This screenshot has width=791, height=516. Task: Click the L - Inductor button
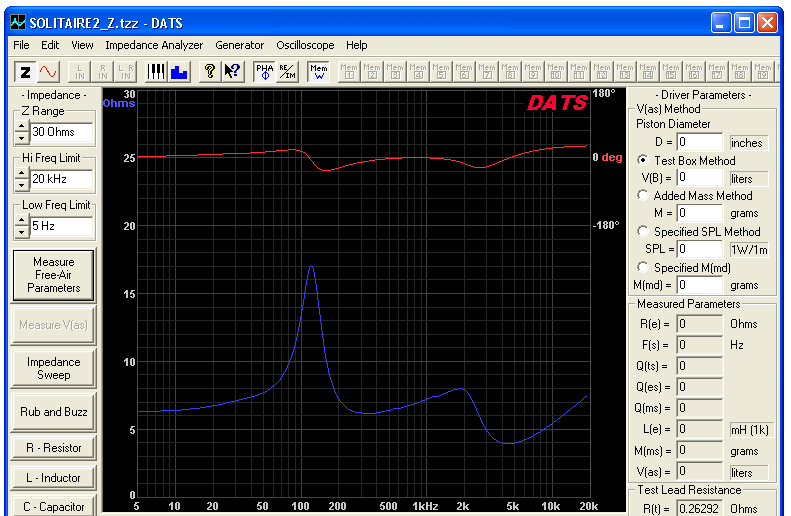[x=53, y=478]
